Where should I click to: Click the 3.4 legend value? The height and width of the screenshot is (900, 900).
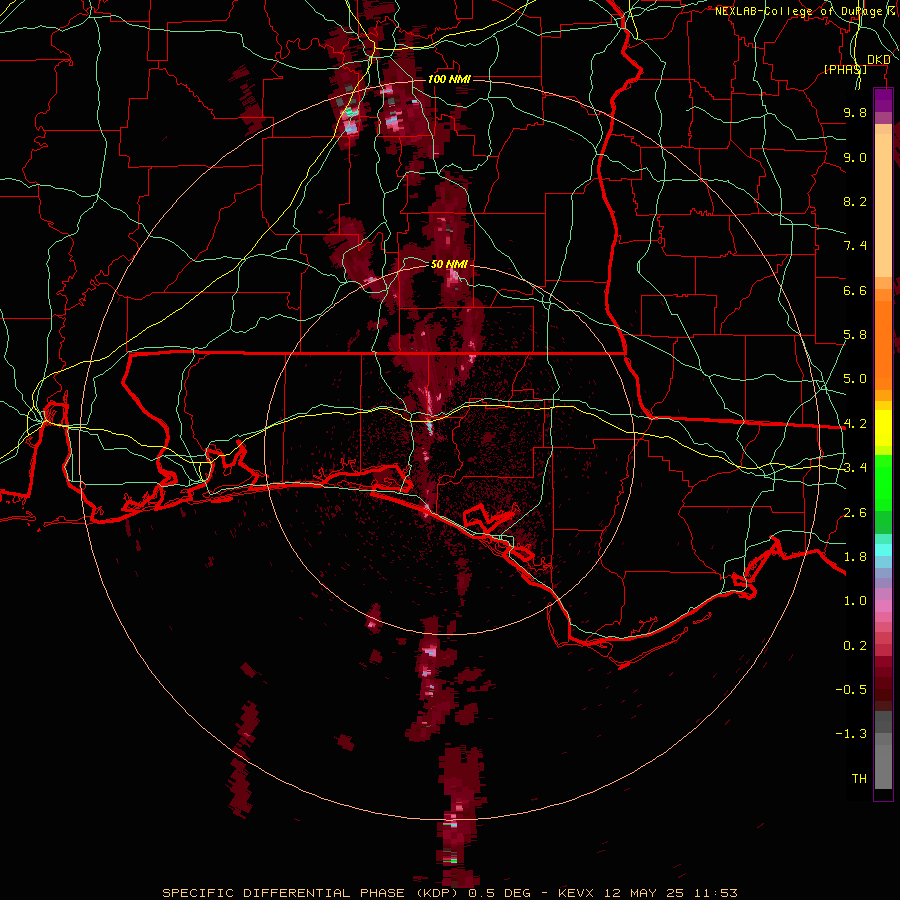coord(855,468)
